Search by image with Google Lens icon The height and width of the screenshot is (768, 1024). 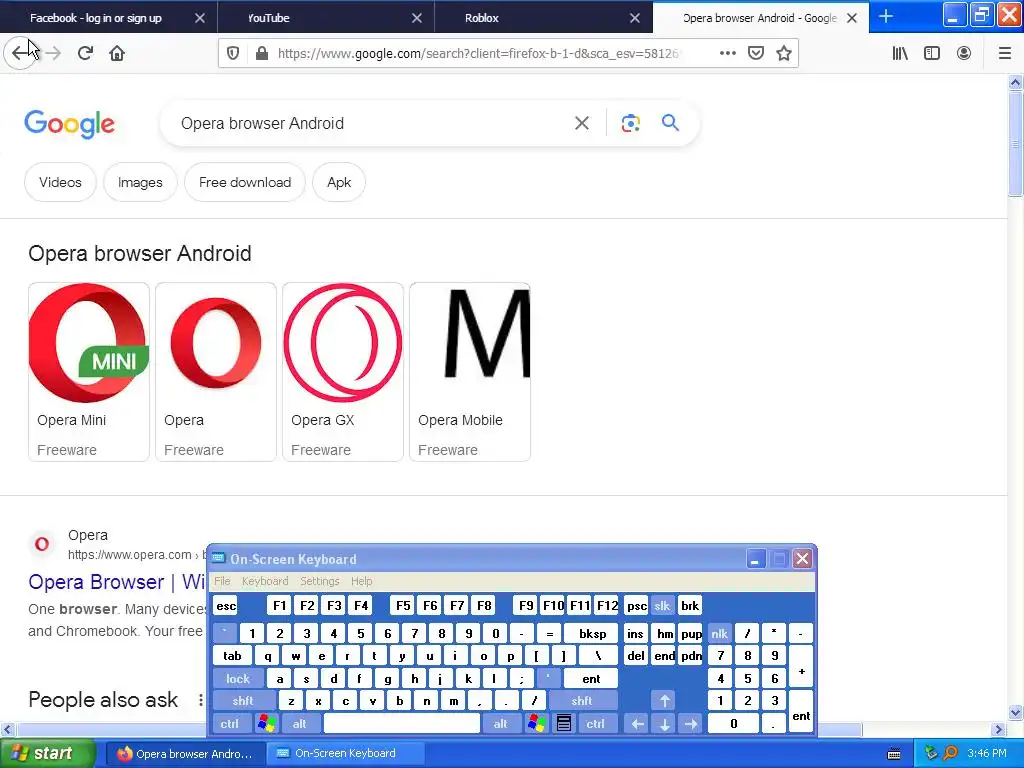[x=630, y=123]
